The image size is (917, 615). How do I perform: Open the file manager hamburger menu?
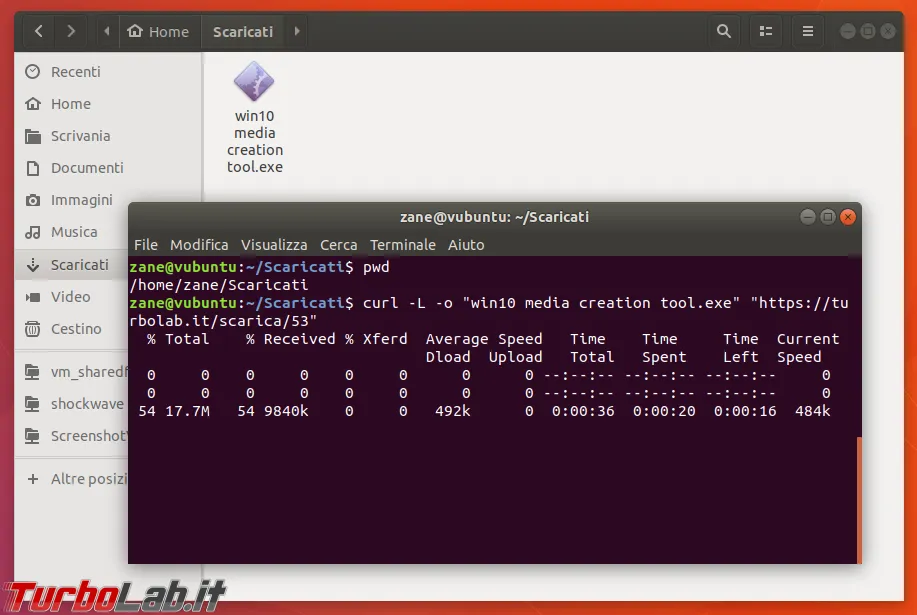[808, 31]
